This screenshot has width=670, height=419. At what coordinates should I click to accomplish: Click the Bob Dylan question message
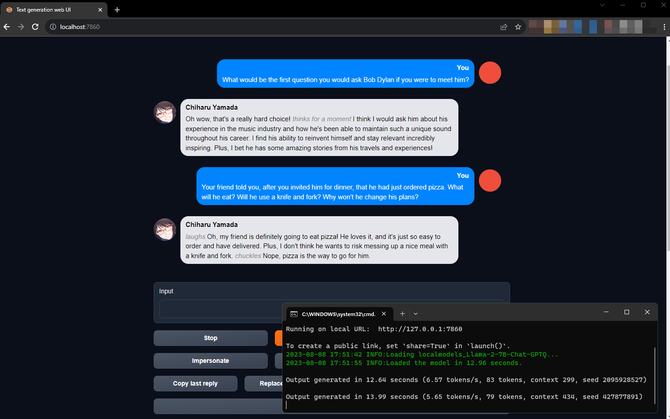coord(346,73)
